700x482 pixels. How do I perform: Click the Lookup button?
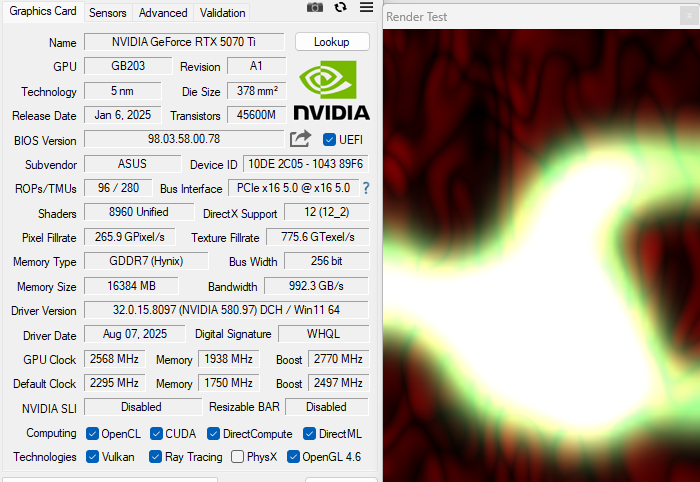[x=332, y=42]
